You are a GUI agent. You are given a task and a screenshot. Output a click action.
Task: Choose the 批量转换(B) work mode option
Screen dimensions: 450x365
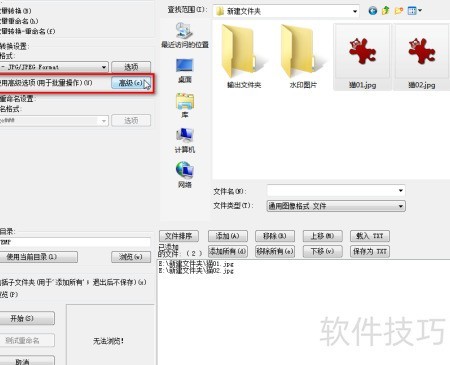[16, 11]
